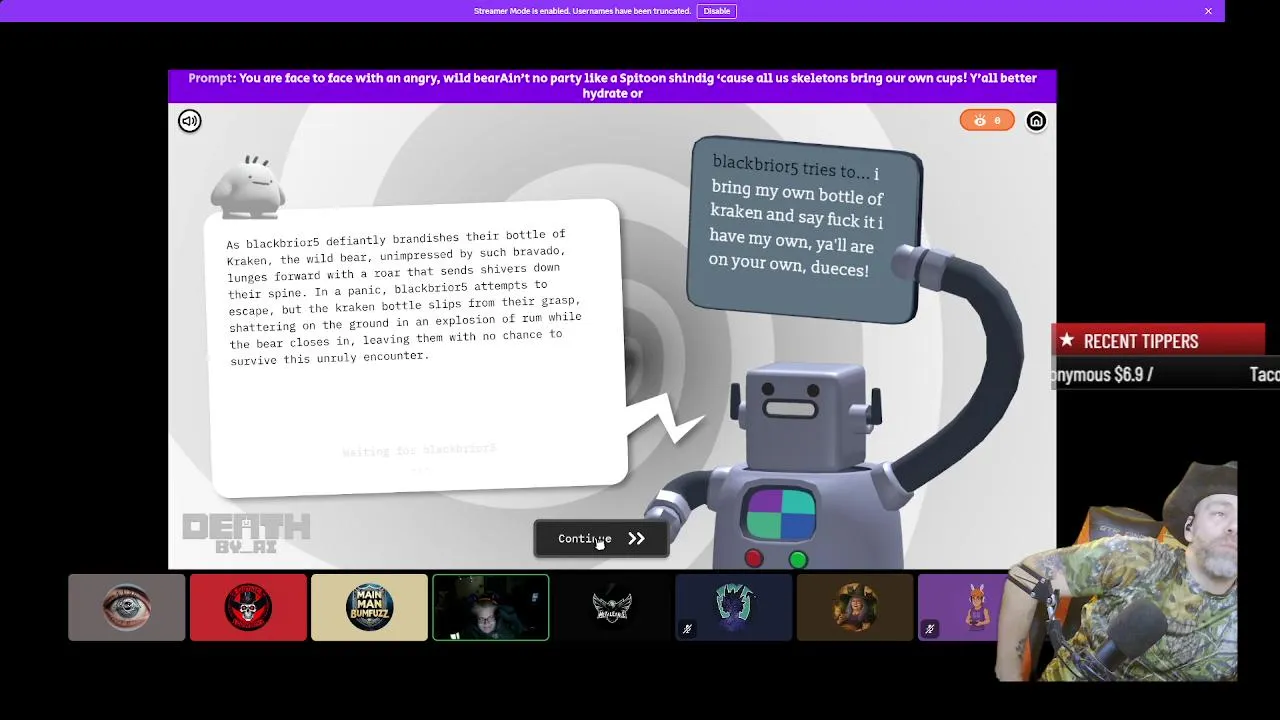Click the red skull avatar tile
This screenshot has width=1280, height=720.
(248, 607)
